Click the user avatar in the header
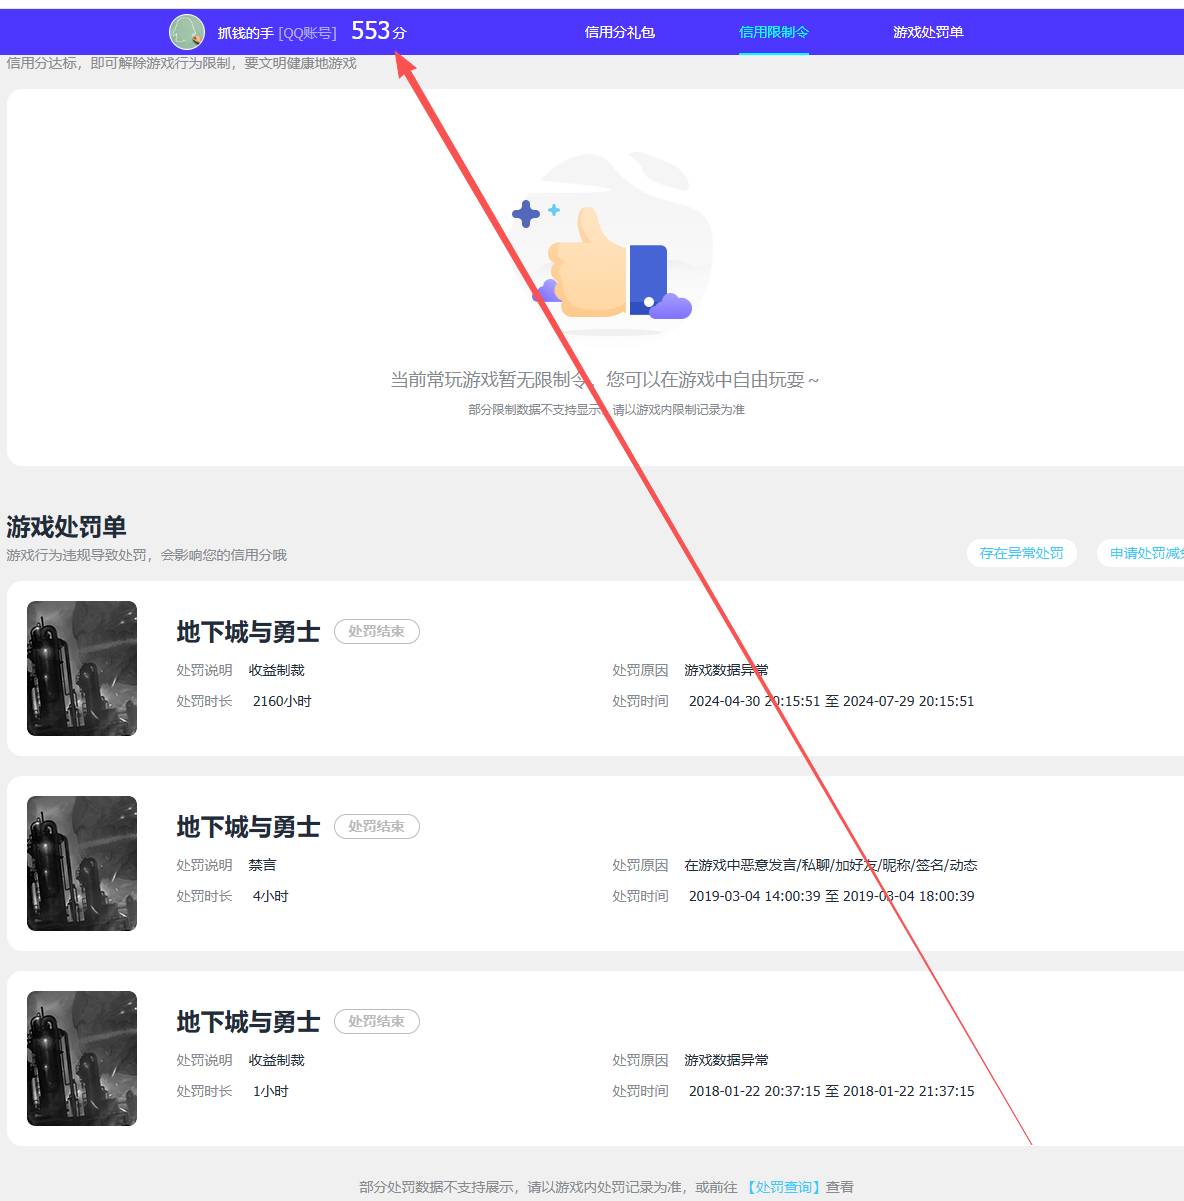1184x1201 pixels. (x=187, y=32)
